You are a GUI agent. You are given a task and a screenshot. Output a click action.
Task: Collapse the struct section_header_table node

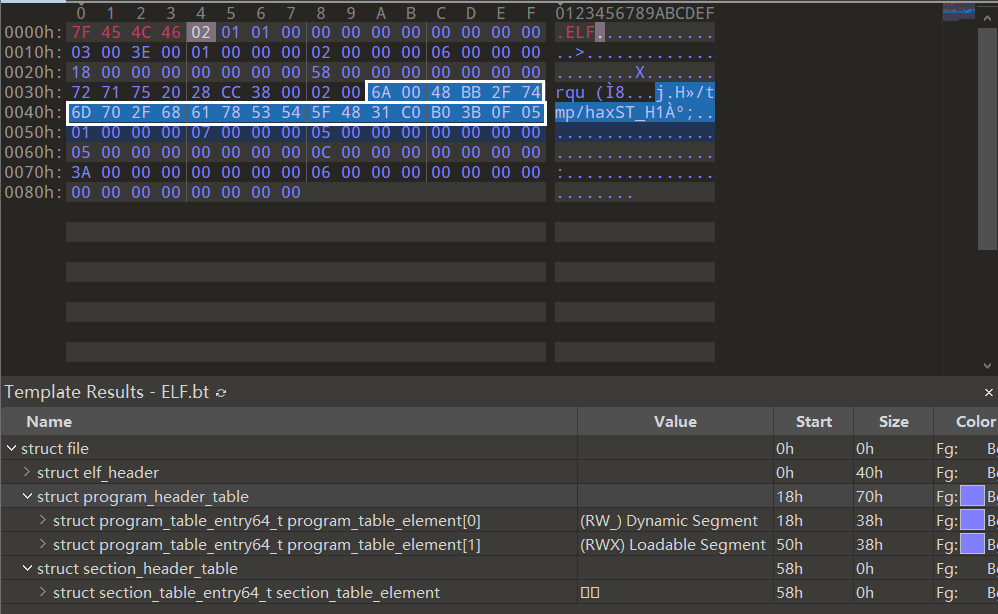(x=27, y=569)
